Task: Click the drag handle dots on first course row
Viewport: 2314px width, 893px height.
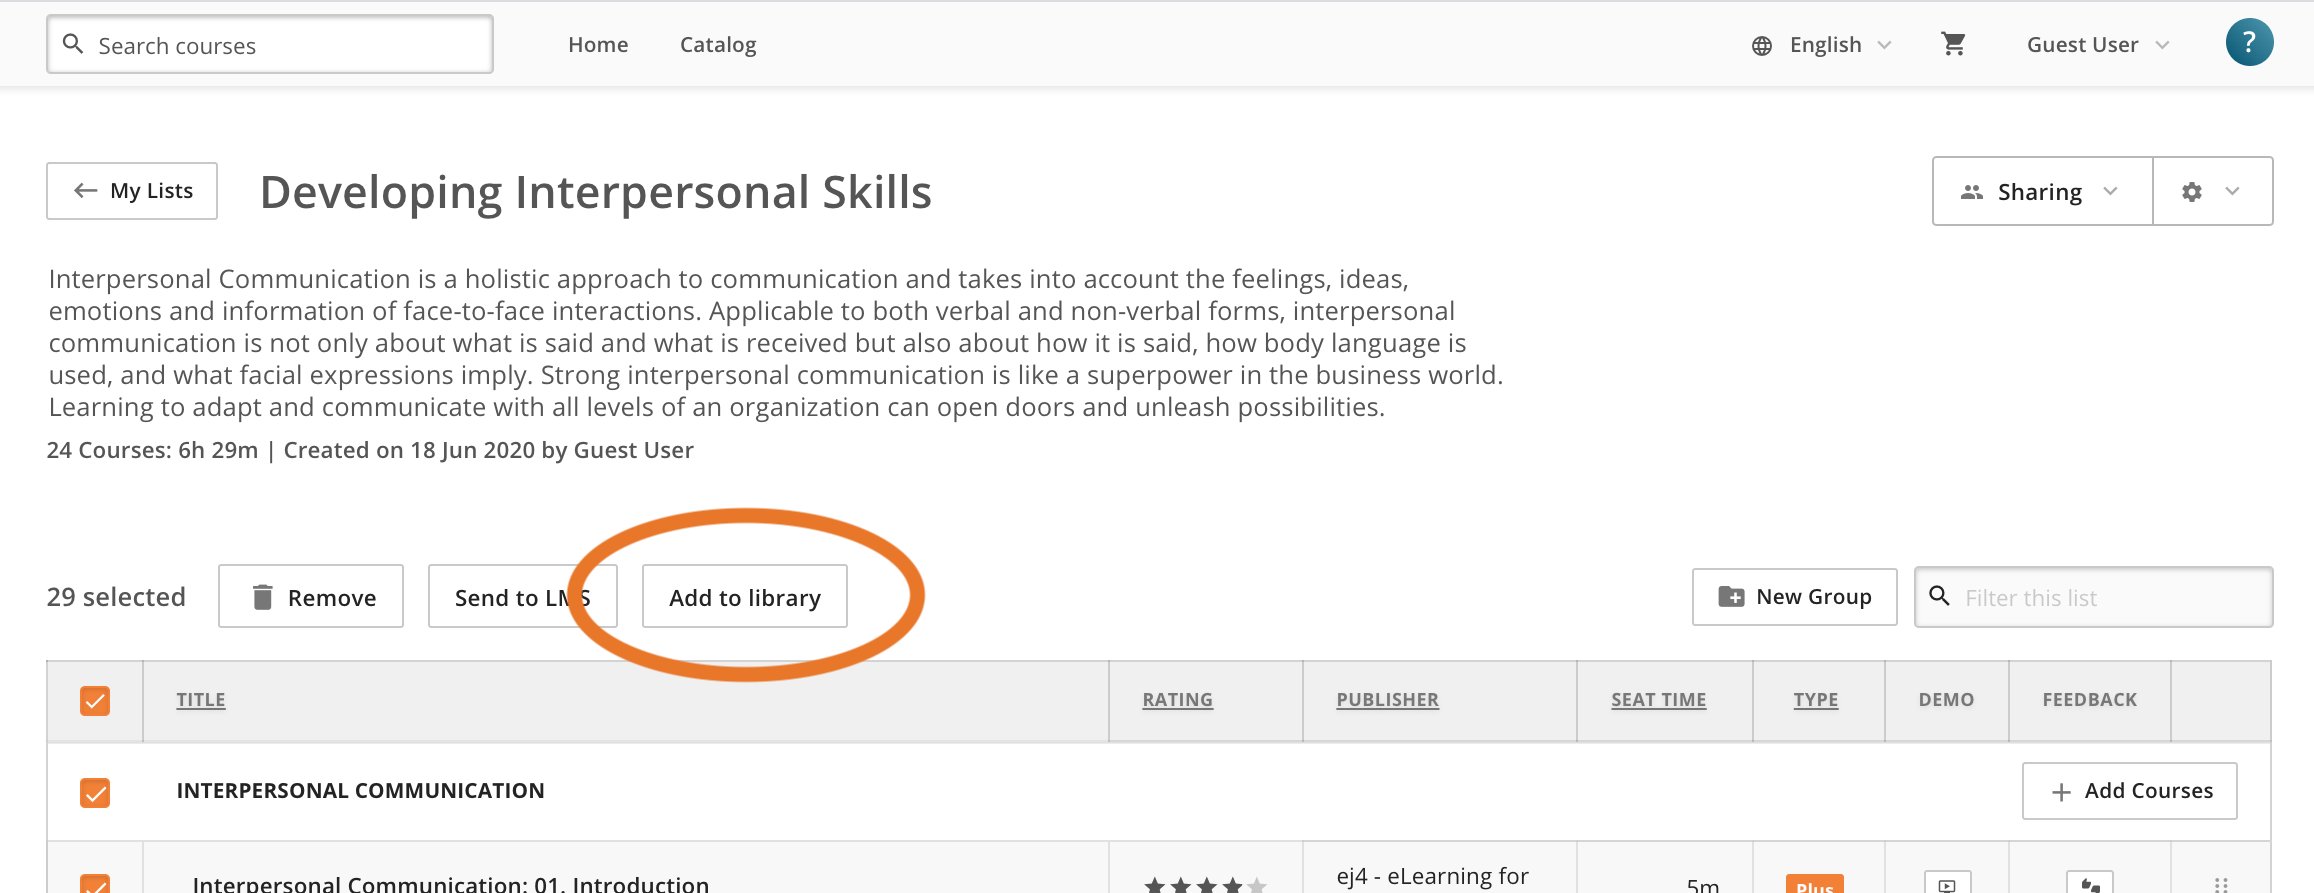Action: [2221, 884]
